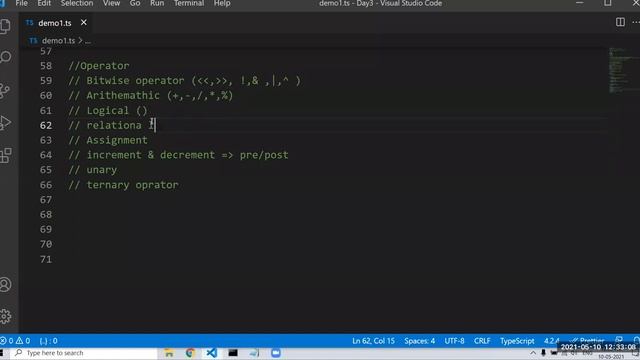
Task: Open the Source Control view
Action: pyautogui.click(x=5, y=91)
